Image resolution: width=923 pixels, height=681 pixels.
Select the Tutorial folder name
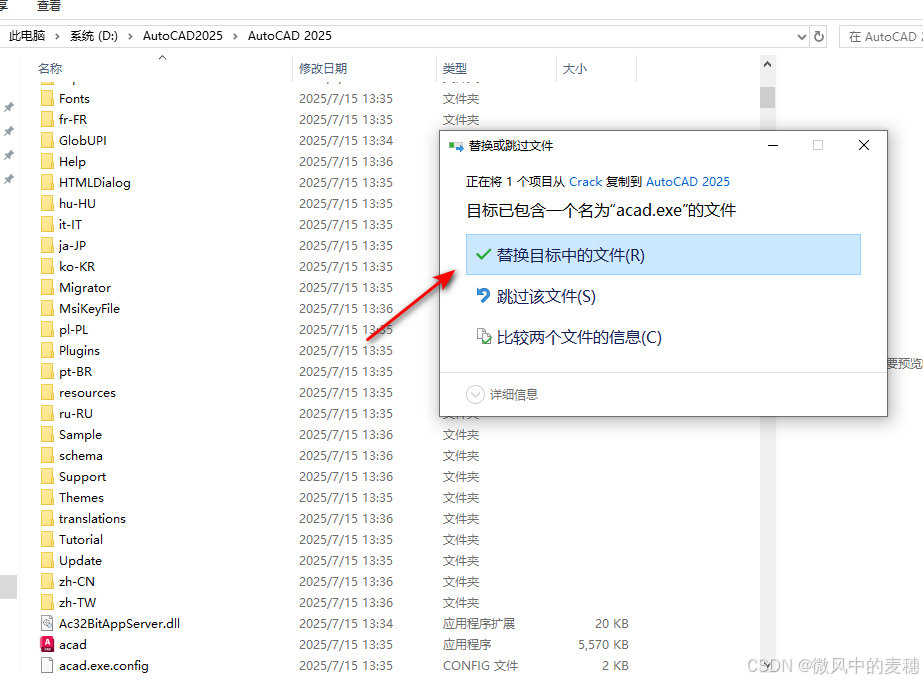(x=81, y=540)
